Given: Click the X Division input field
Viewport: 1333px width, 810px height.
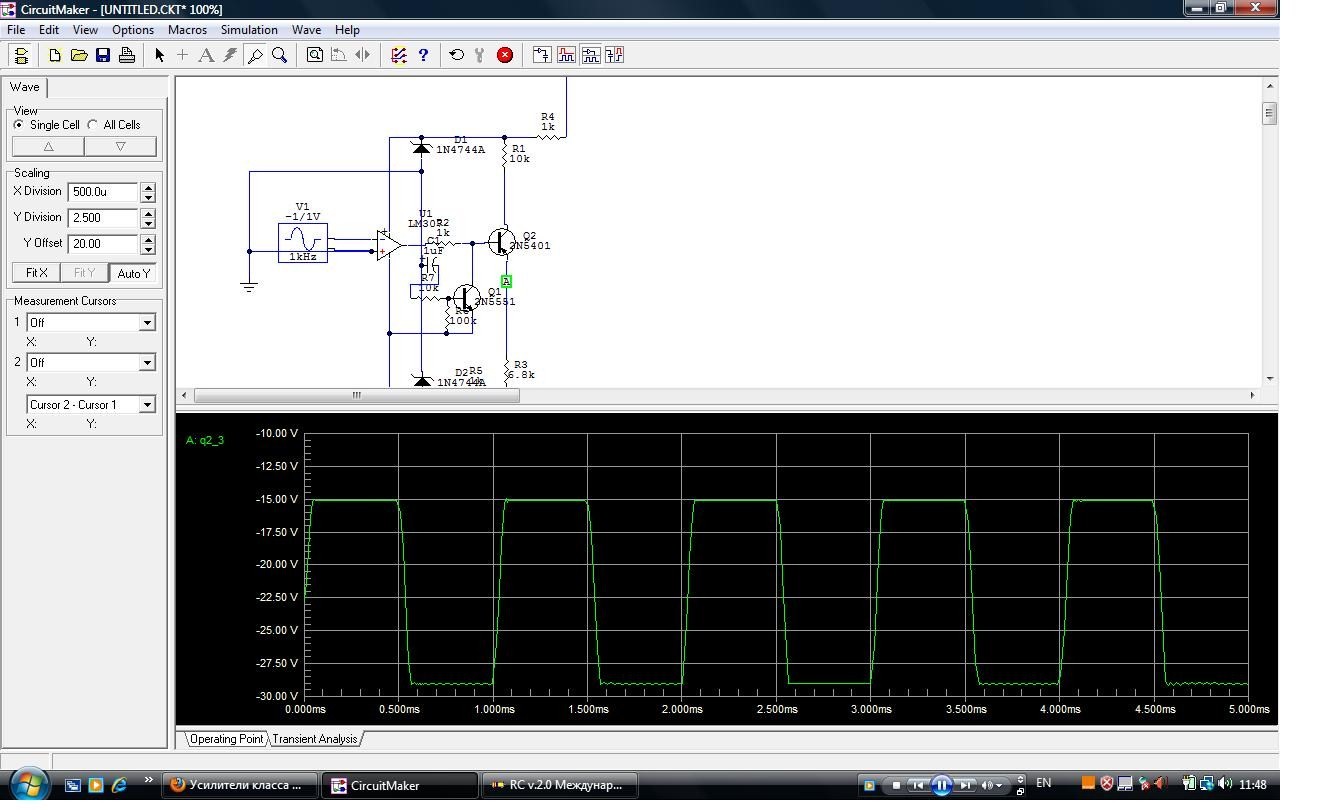Looking at the screenshot, I should pos(103,191).
